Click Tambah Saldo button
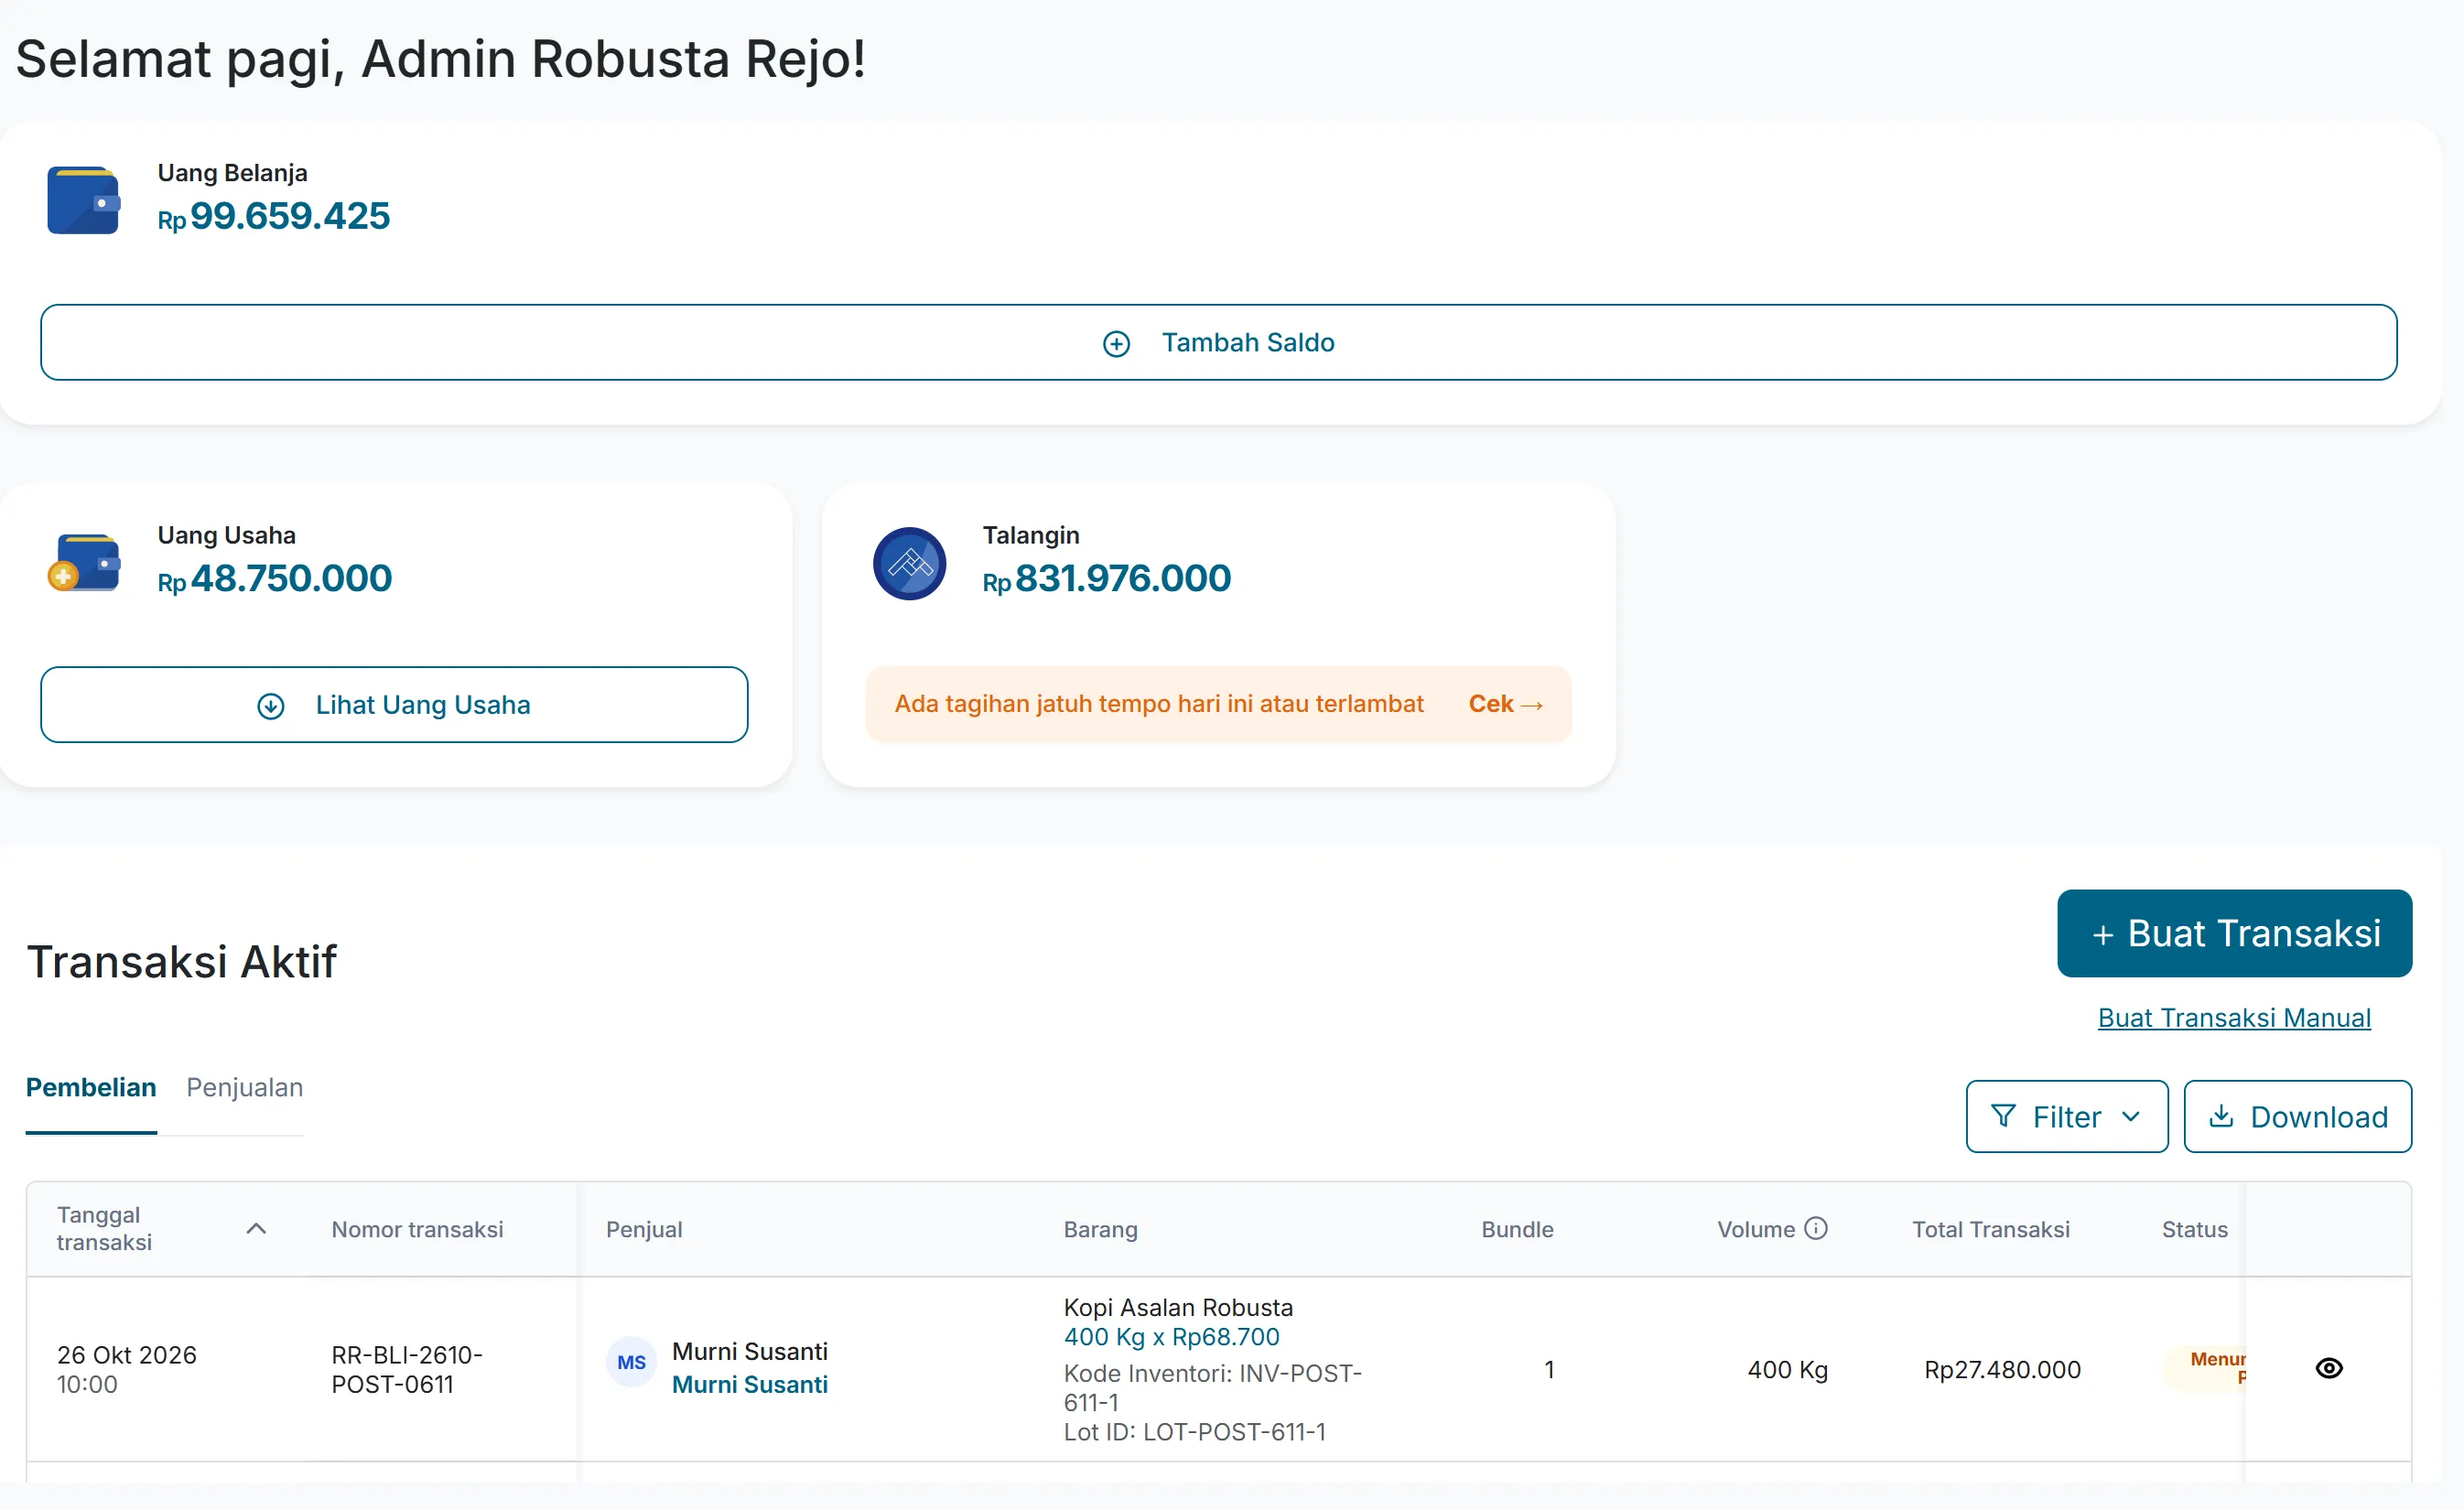The width and height of the screenshot is (2464, 1510). coord(1218,342)
